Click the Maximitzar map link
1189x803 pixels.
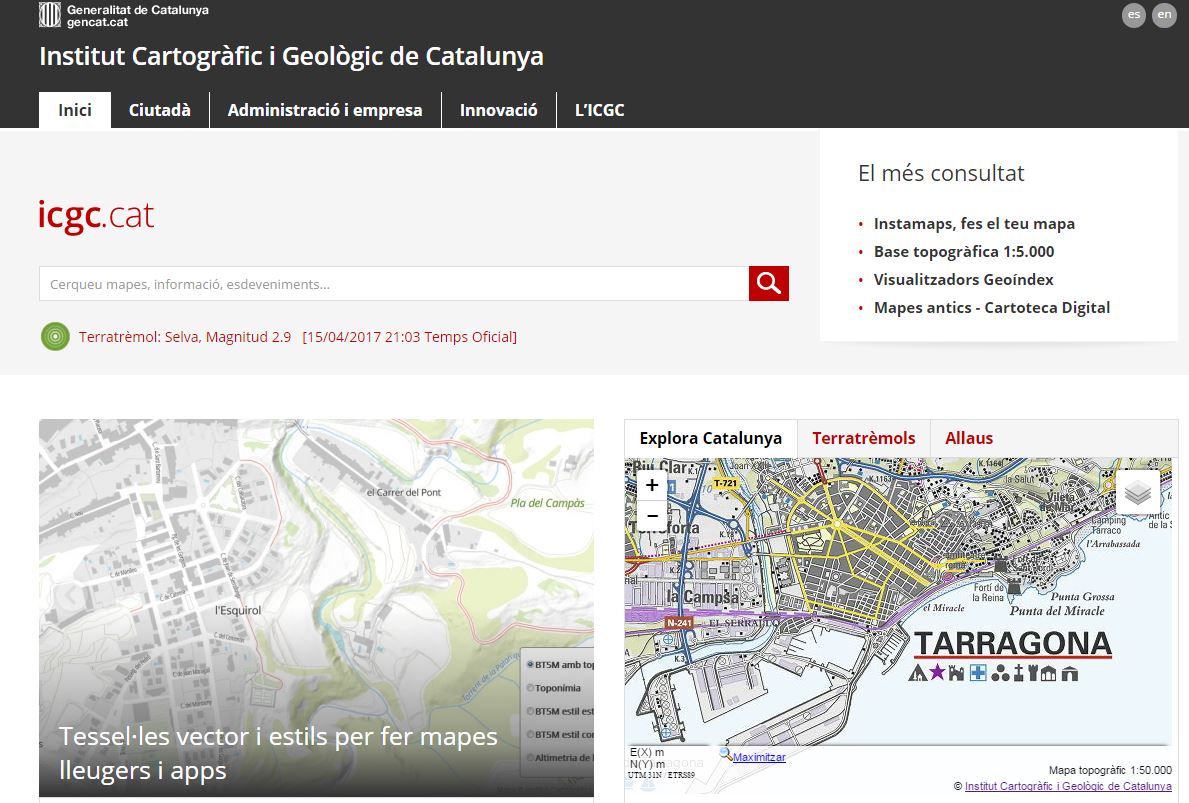pyautogui.click(x=759, y=757)
